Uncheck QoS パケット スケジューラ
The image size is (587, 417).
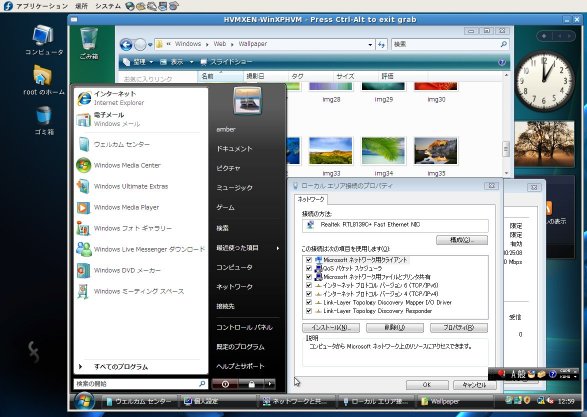click(x=309, y=268)
